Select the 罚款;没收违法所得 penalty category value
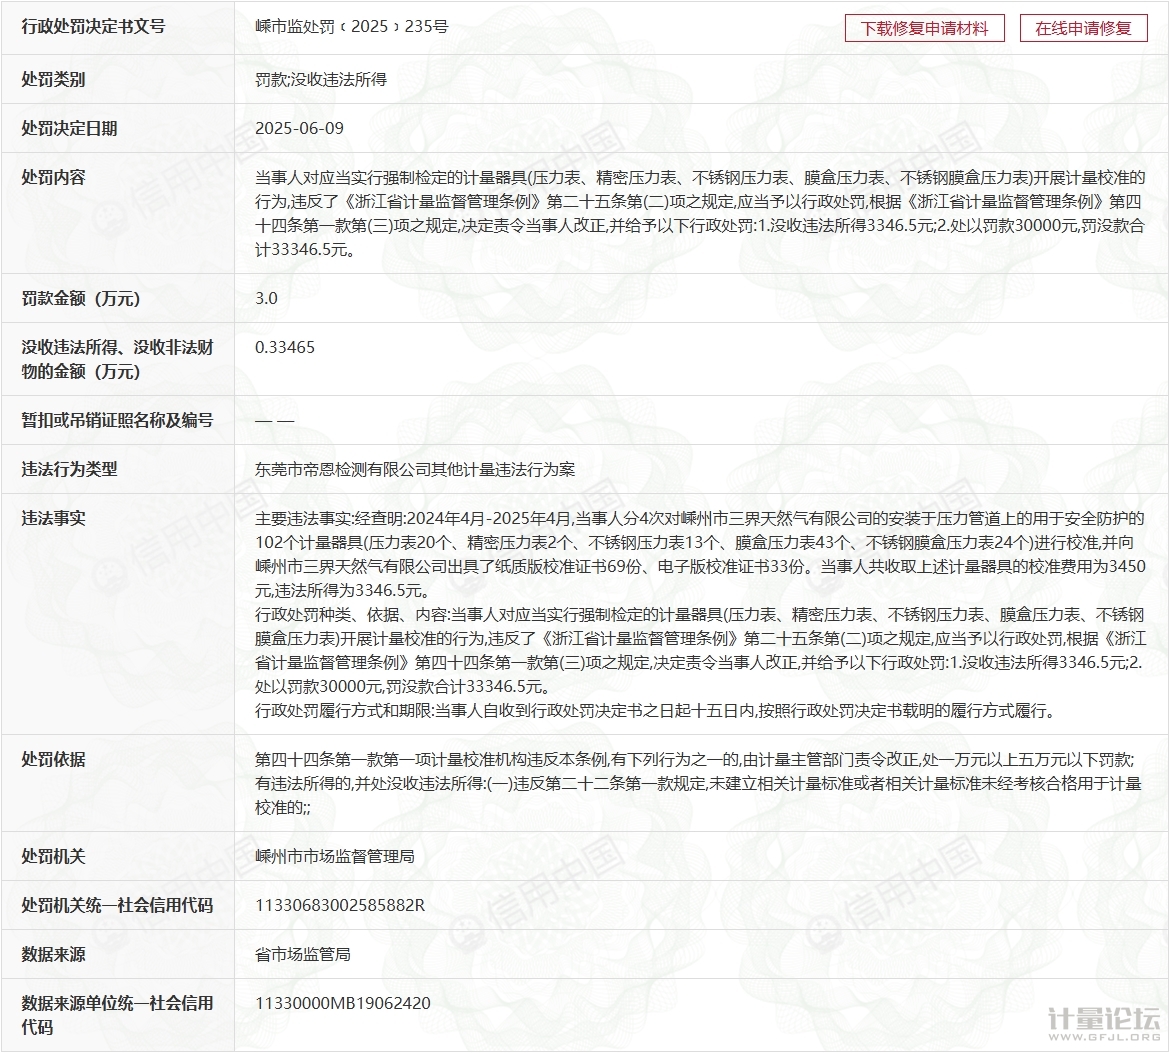Screen dimensions: 1170x1053 coord(320,79)
